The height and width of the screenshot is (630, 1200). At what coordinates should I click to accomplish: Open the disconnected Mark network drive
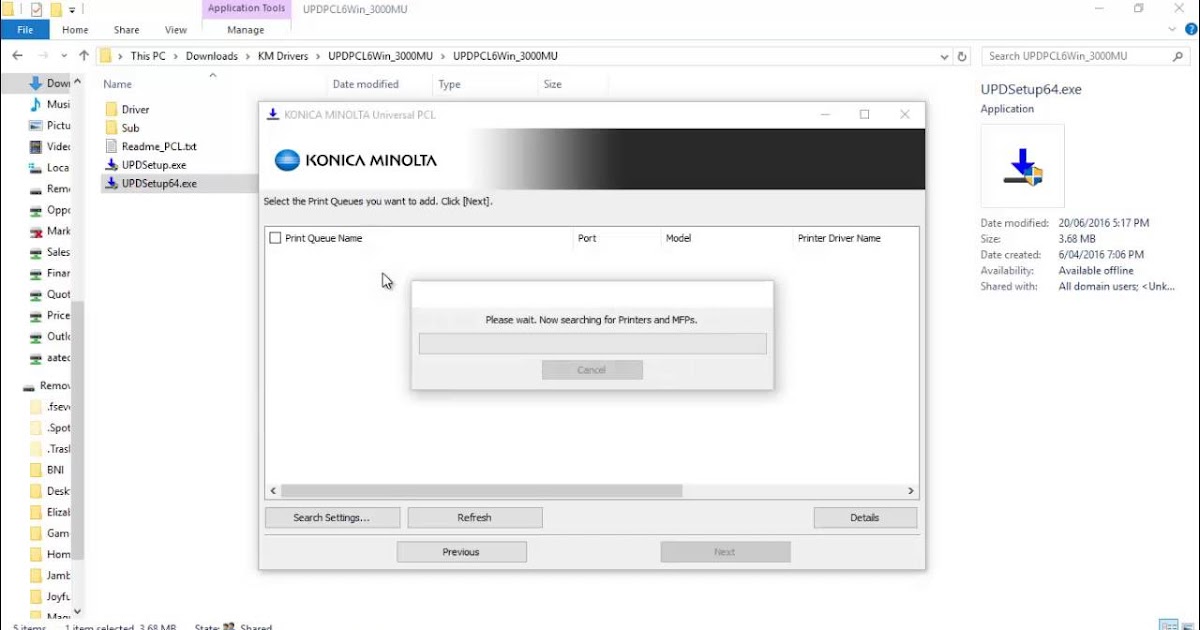pyautogui.click(x=49, y=231)
